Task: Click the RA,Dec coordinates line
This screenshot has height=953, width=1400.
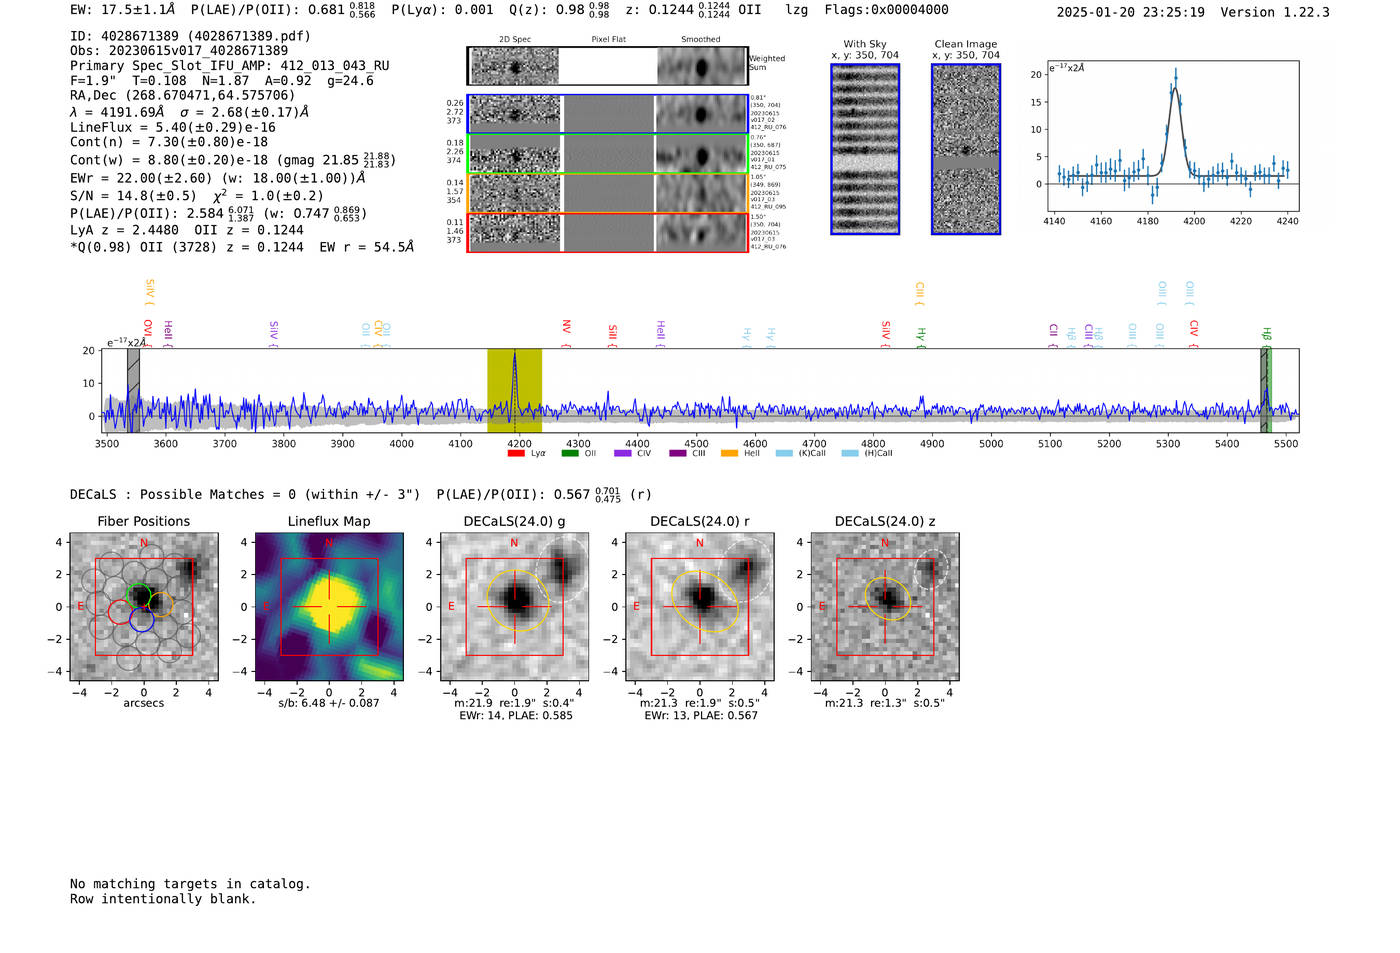Action: click(x=183, y=96)
